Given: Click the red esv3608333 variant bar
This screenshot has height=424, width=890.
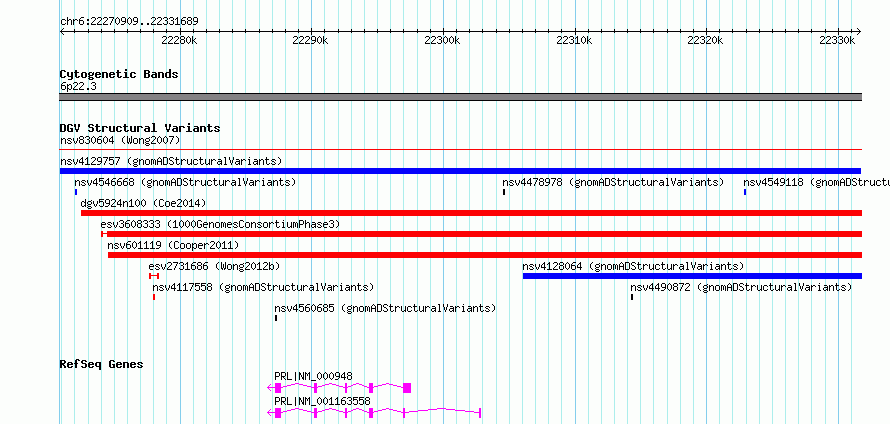Looking at the screenshot, I should click(x=481, y=234).
